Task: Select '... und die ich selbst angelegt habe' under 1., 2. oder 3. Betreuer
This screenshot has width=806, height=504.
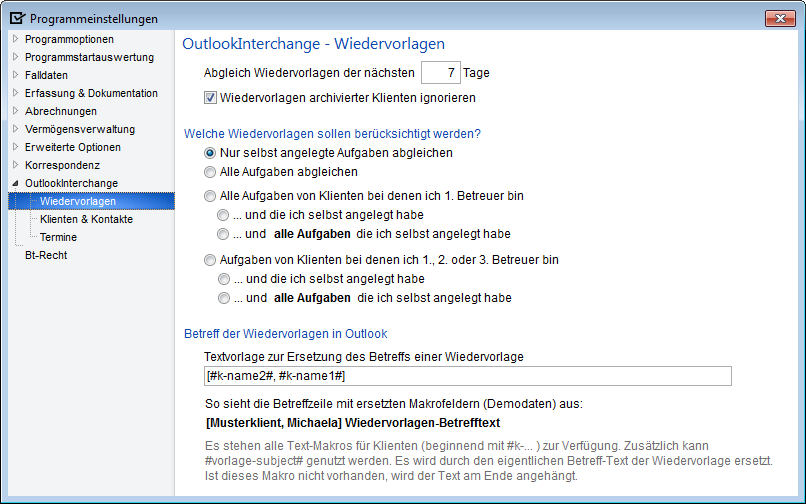Action: (224, 279)
